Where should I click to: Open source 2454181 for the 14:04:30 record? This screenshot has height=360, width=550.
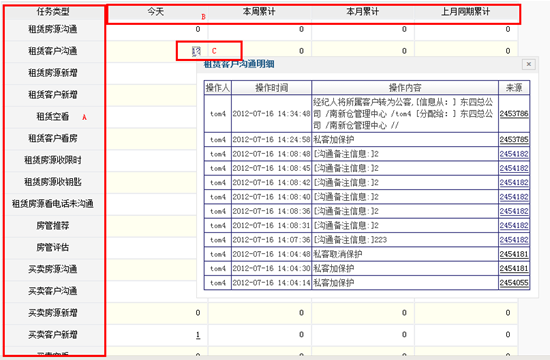pos(514,268)
